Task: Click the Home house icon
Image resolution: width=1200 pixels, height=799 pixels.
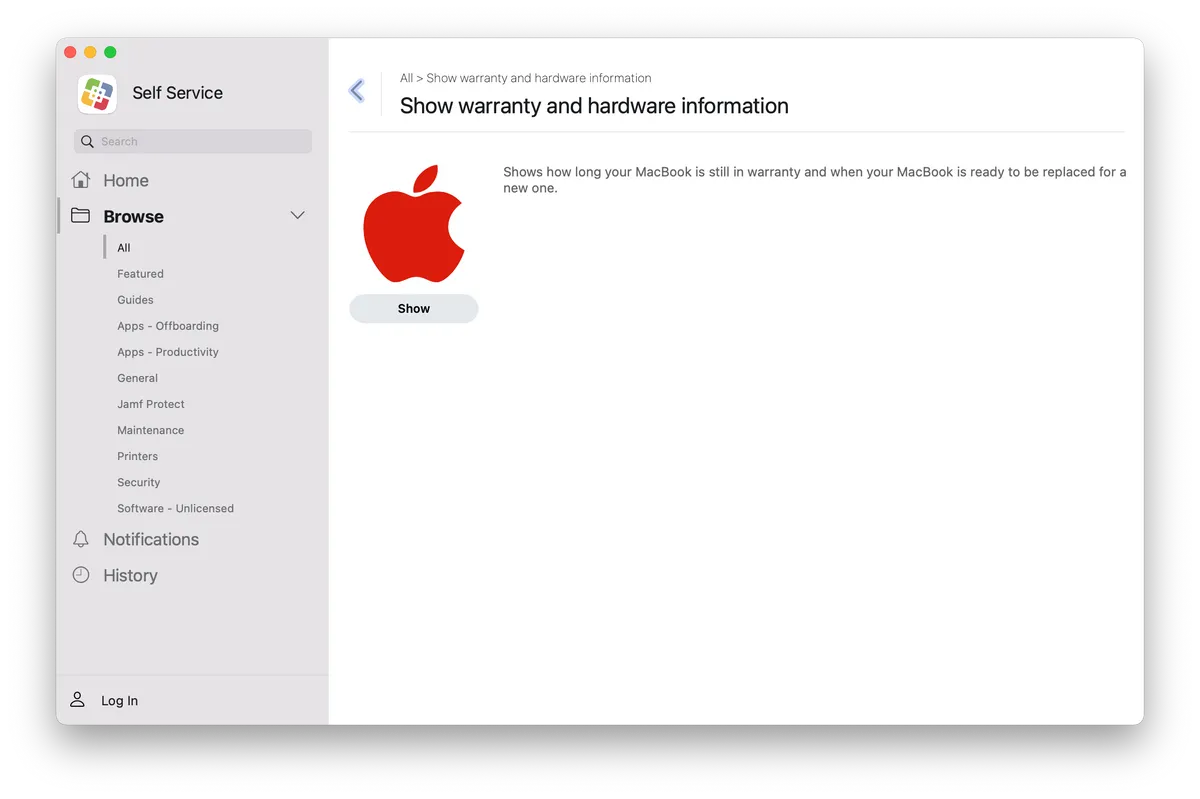Action: point(81,180)
